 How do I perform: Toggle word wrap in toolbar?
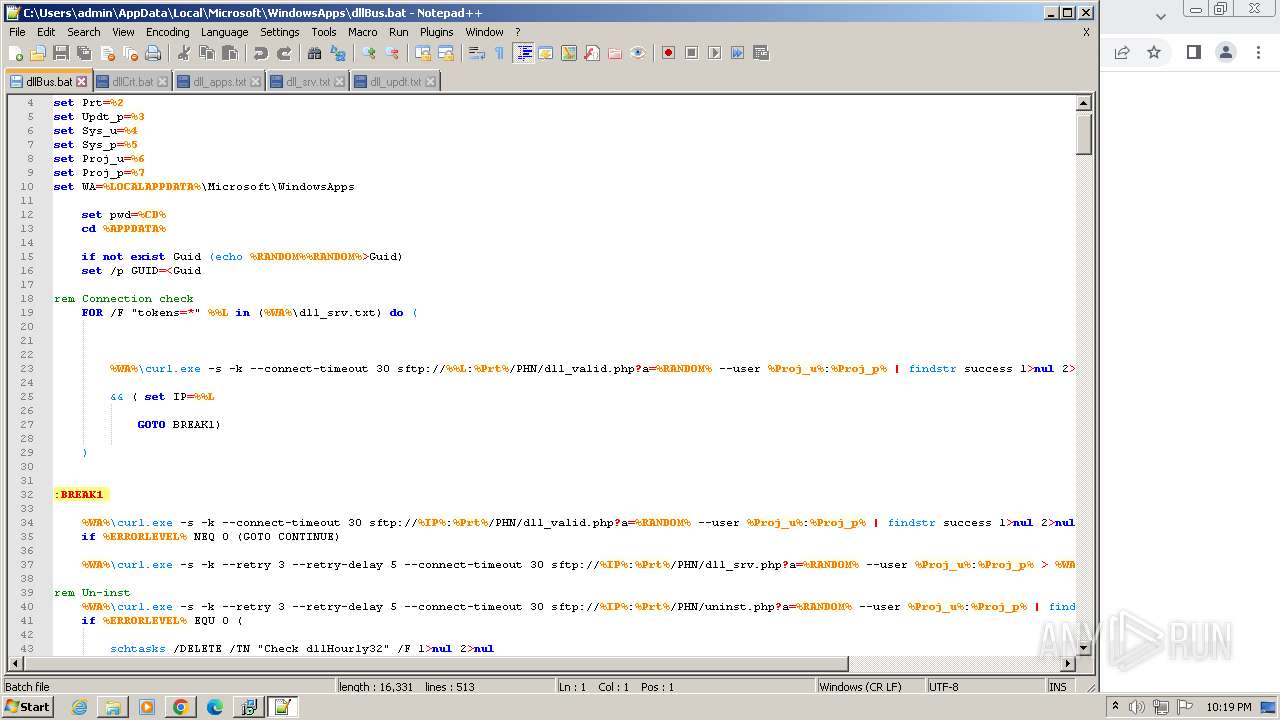coord(477,53)
